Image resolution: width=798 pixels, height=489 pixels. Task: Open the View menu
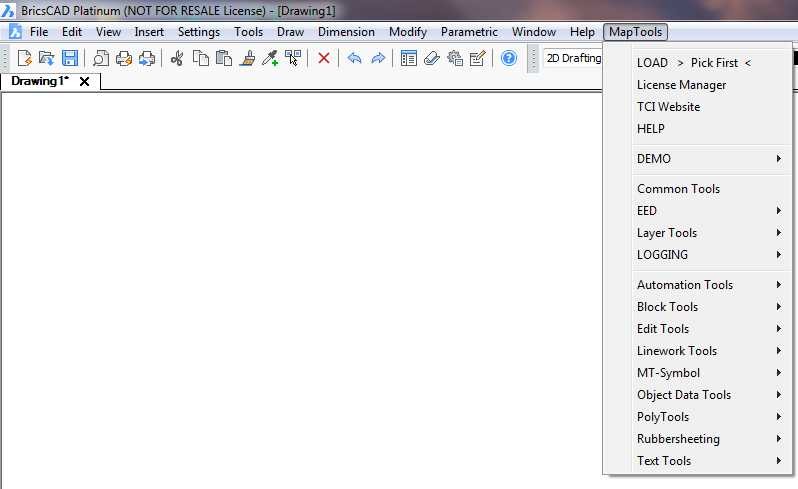[x=108, y=32]
